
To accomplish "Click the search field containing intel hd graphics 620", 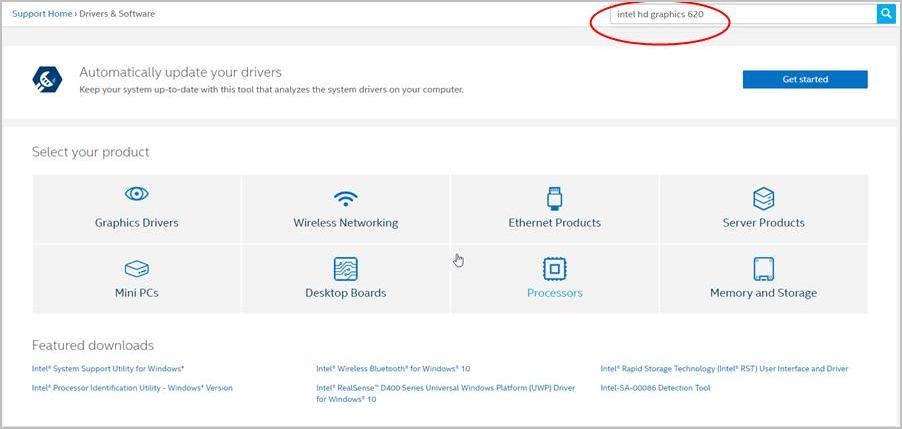I will (x=743, y=14).
